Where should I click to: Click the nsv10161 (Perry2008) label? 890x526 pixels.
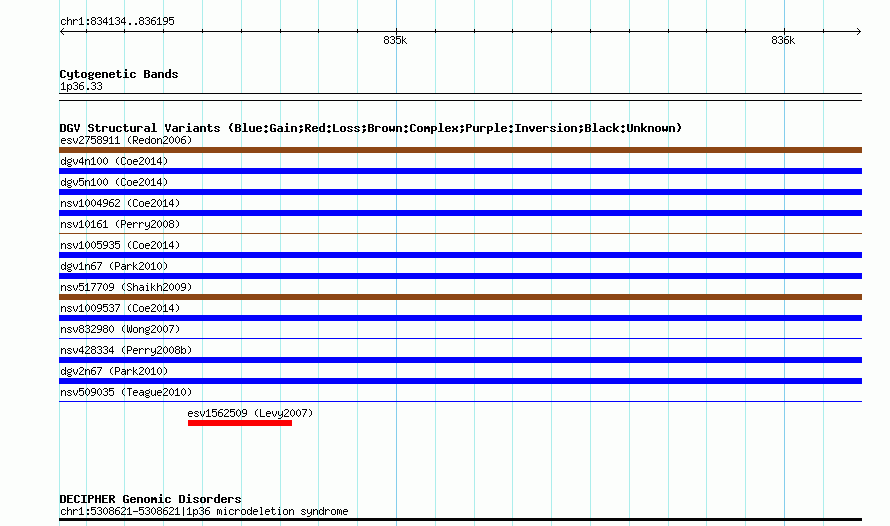tap(120, 224)
